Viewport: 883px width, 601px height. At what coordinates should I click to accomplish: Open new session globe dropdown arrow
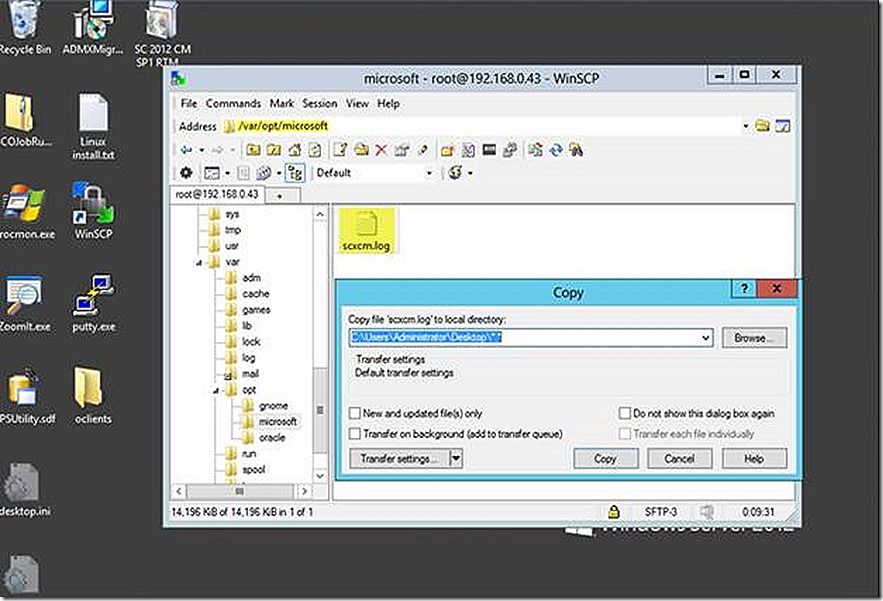coord(470,173)
